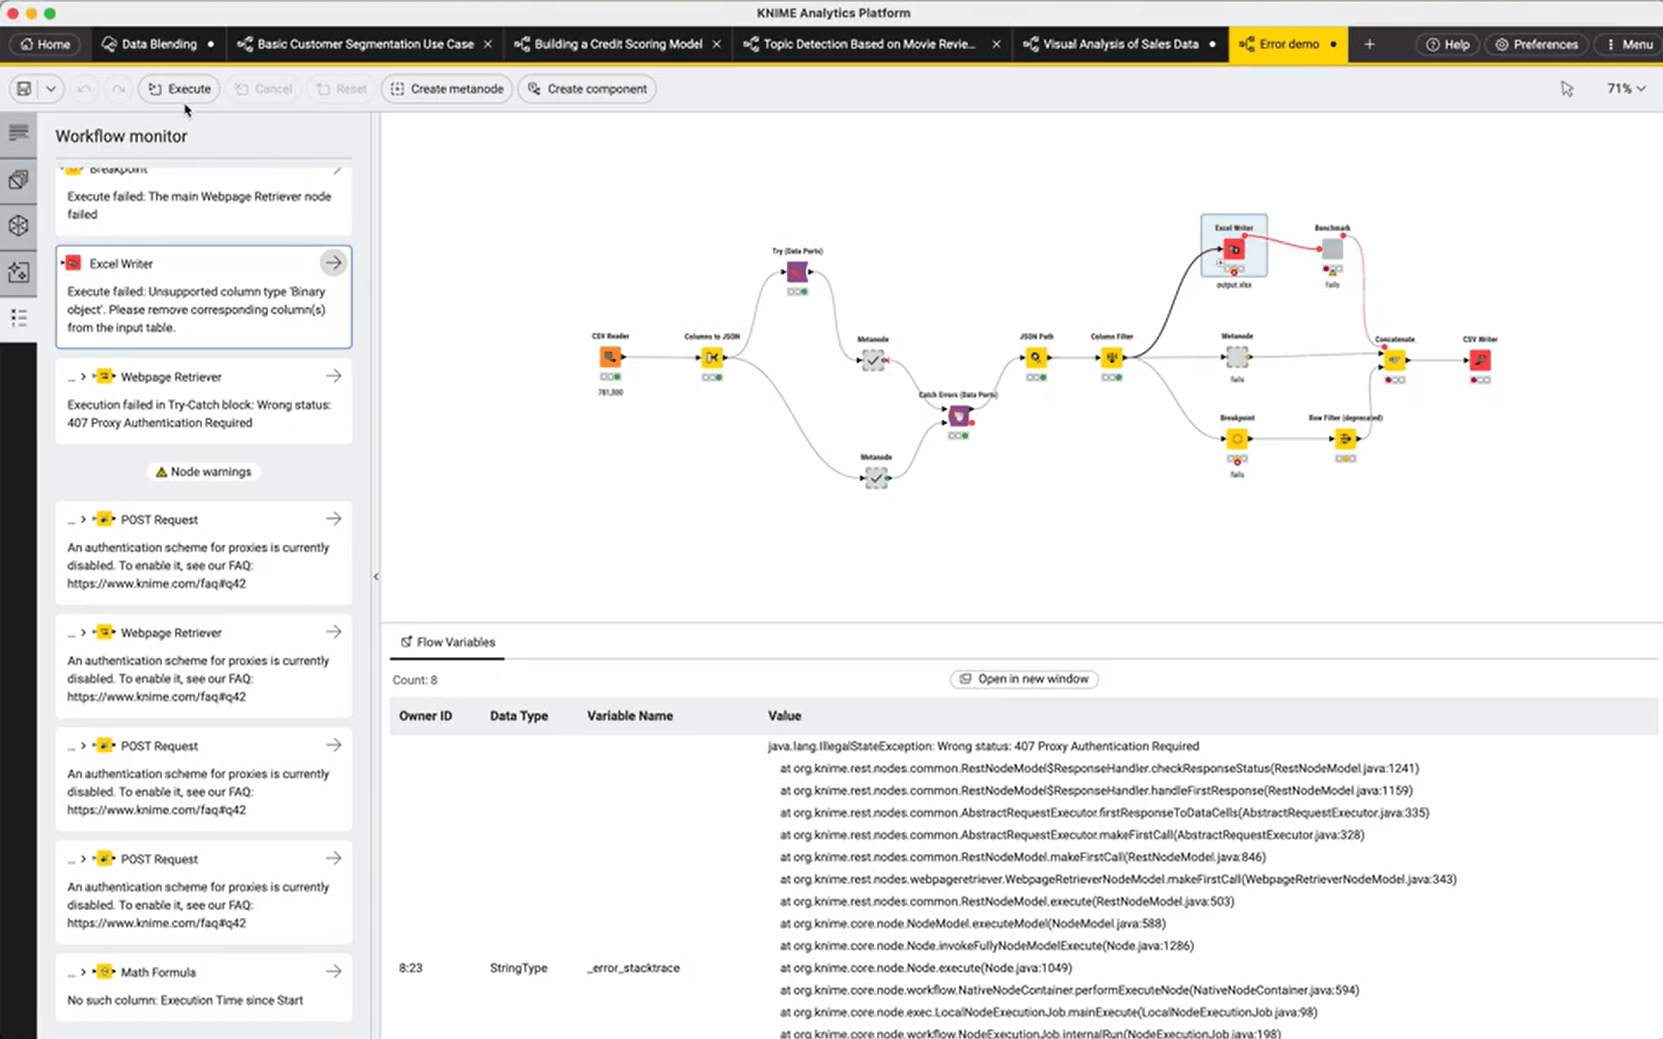Click Create metanode
1663x1039 pixels.
click(446, 89)
